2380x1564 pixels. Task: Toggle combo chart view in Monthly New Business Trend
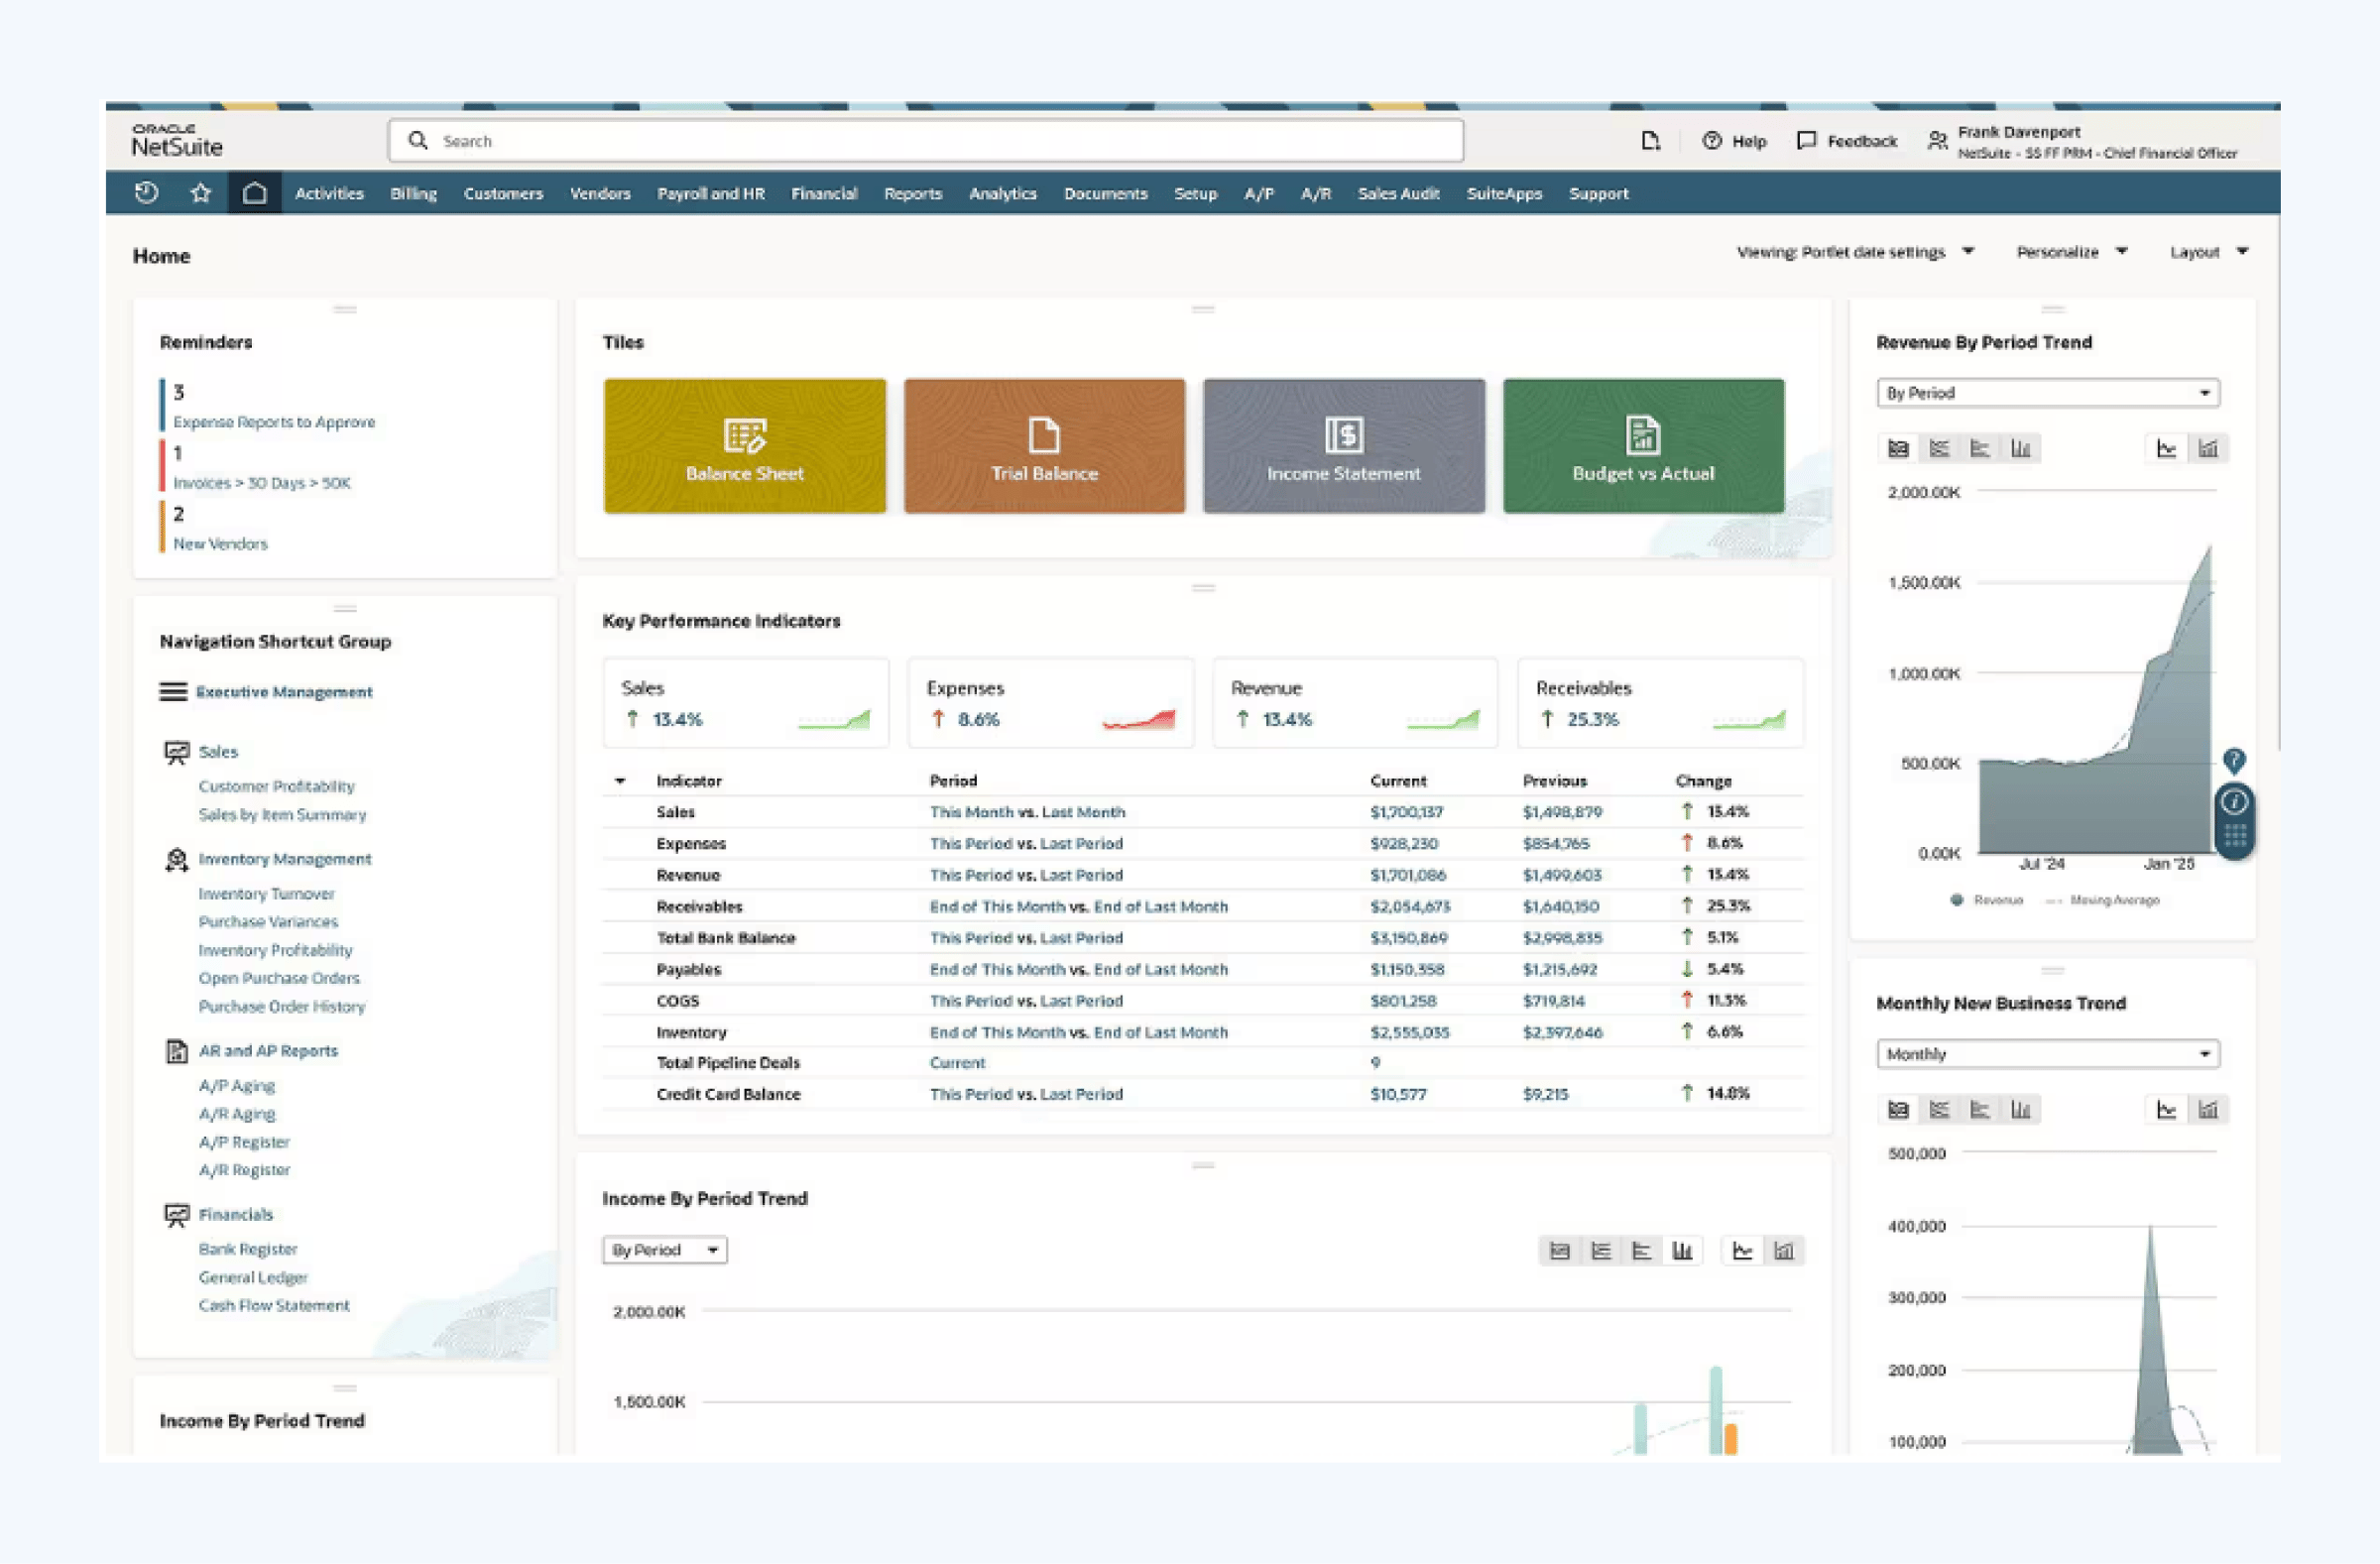pos(2208,1110)
